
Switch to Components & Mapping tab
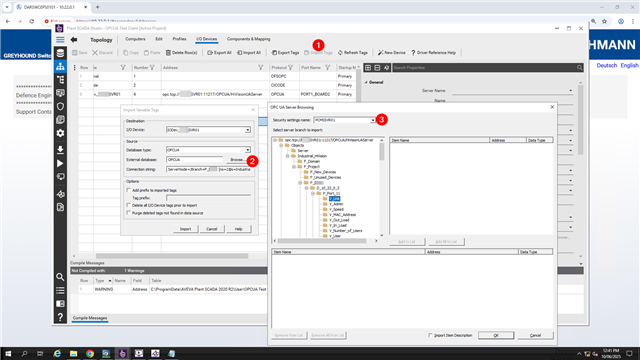click(x=249, y=39)
